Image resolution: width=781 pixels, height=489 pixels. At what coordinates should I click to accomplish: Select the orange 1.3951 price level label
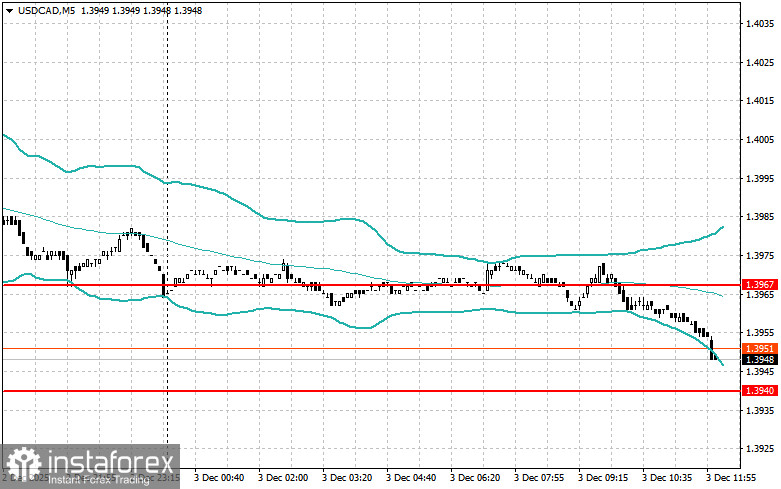coord(760,349)
